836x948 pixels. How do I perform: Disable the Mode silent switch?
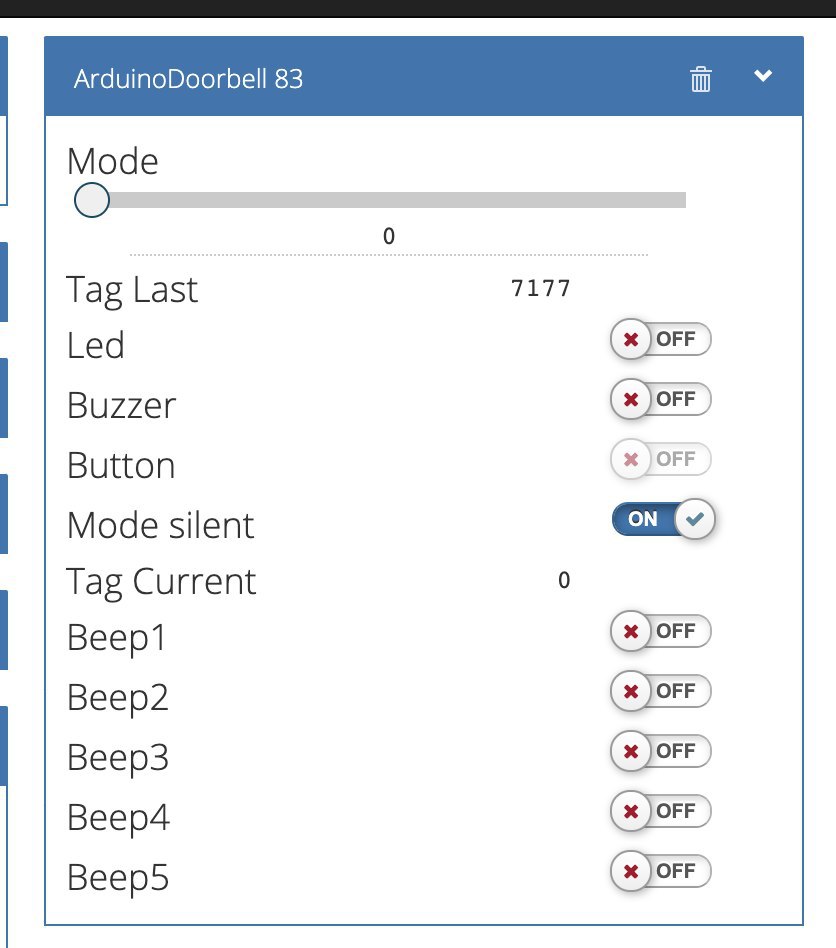tap(663, 519)
